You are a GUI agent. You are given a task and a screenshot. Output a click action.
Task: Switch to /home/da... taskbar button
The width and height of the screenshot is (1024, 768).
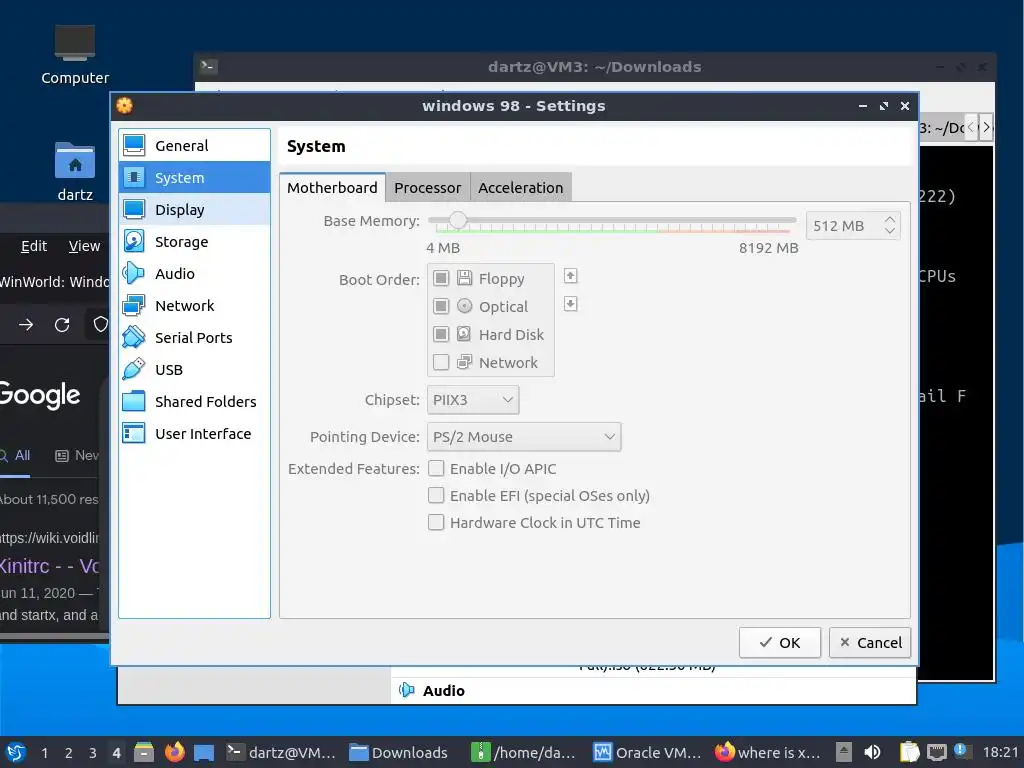(x=524, y=752)
